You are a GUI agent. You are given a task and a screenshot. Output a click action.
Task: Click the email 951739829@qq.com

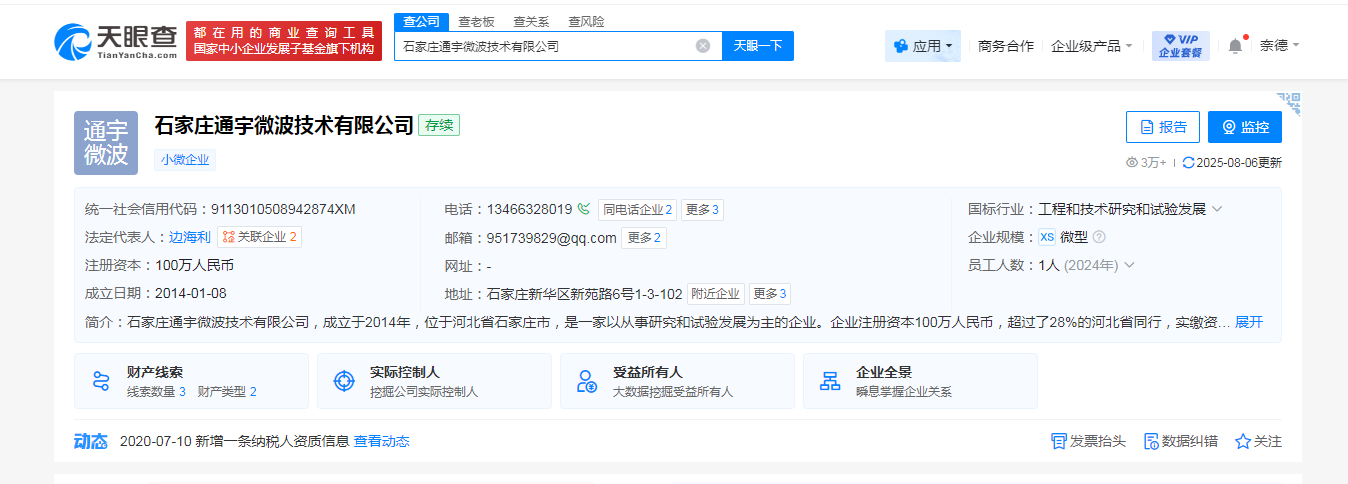click(x=552, y=238)
